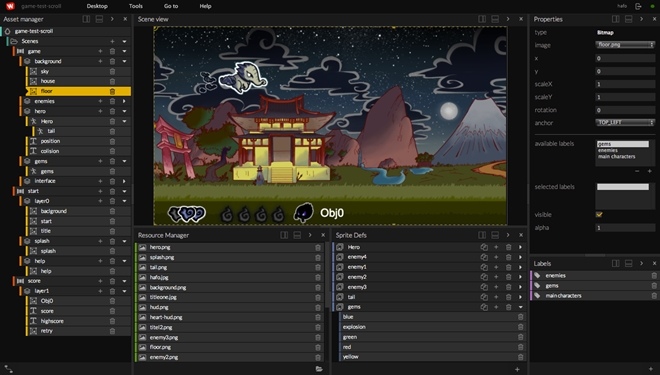Collapse the background layer node
Image resolution: width=660 pixels, height=375 pixels.
[x=124, y=61]
